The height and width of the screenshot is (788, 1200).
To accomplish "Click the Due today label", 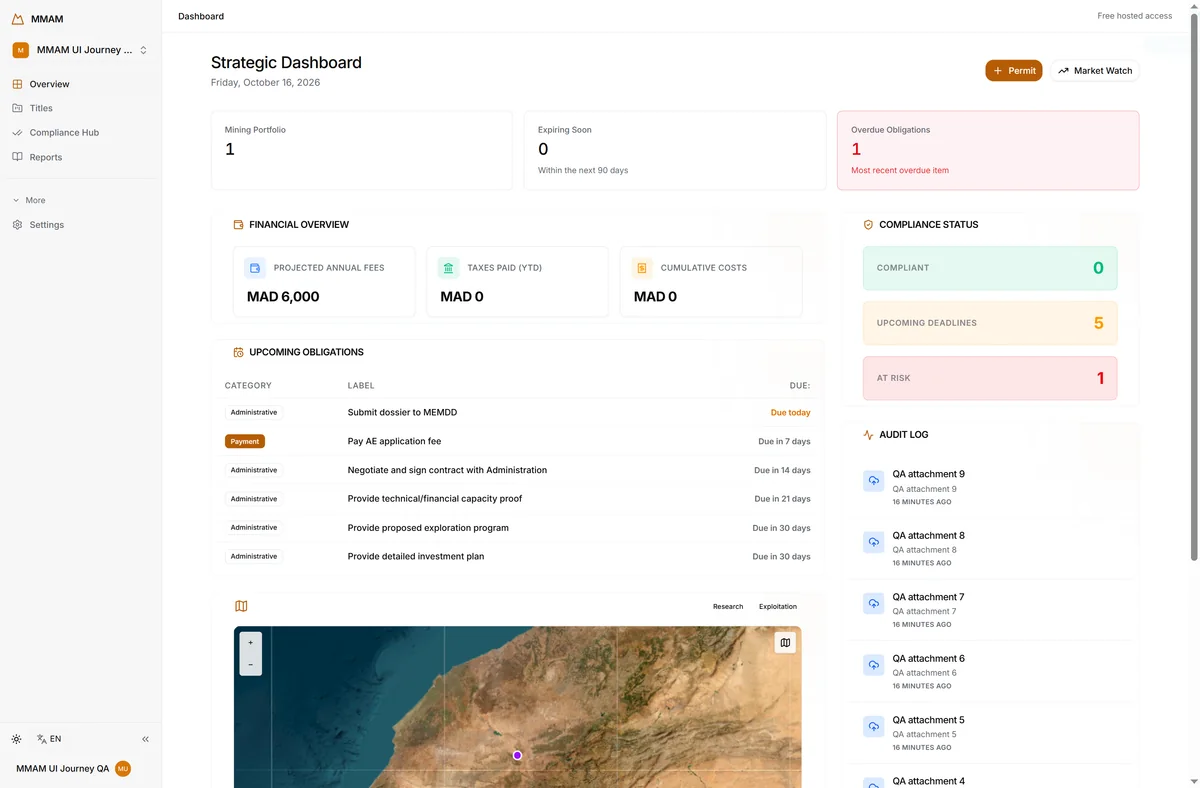I will [790, 412].
